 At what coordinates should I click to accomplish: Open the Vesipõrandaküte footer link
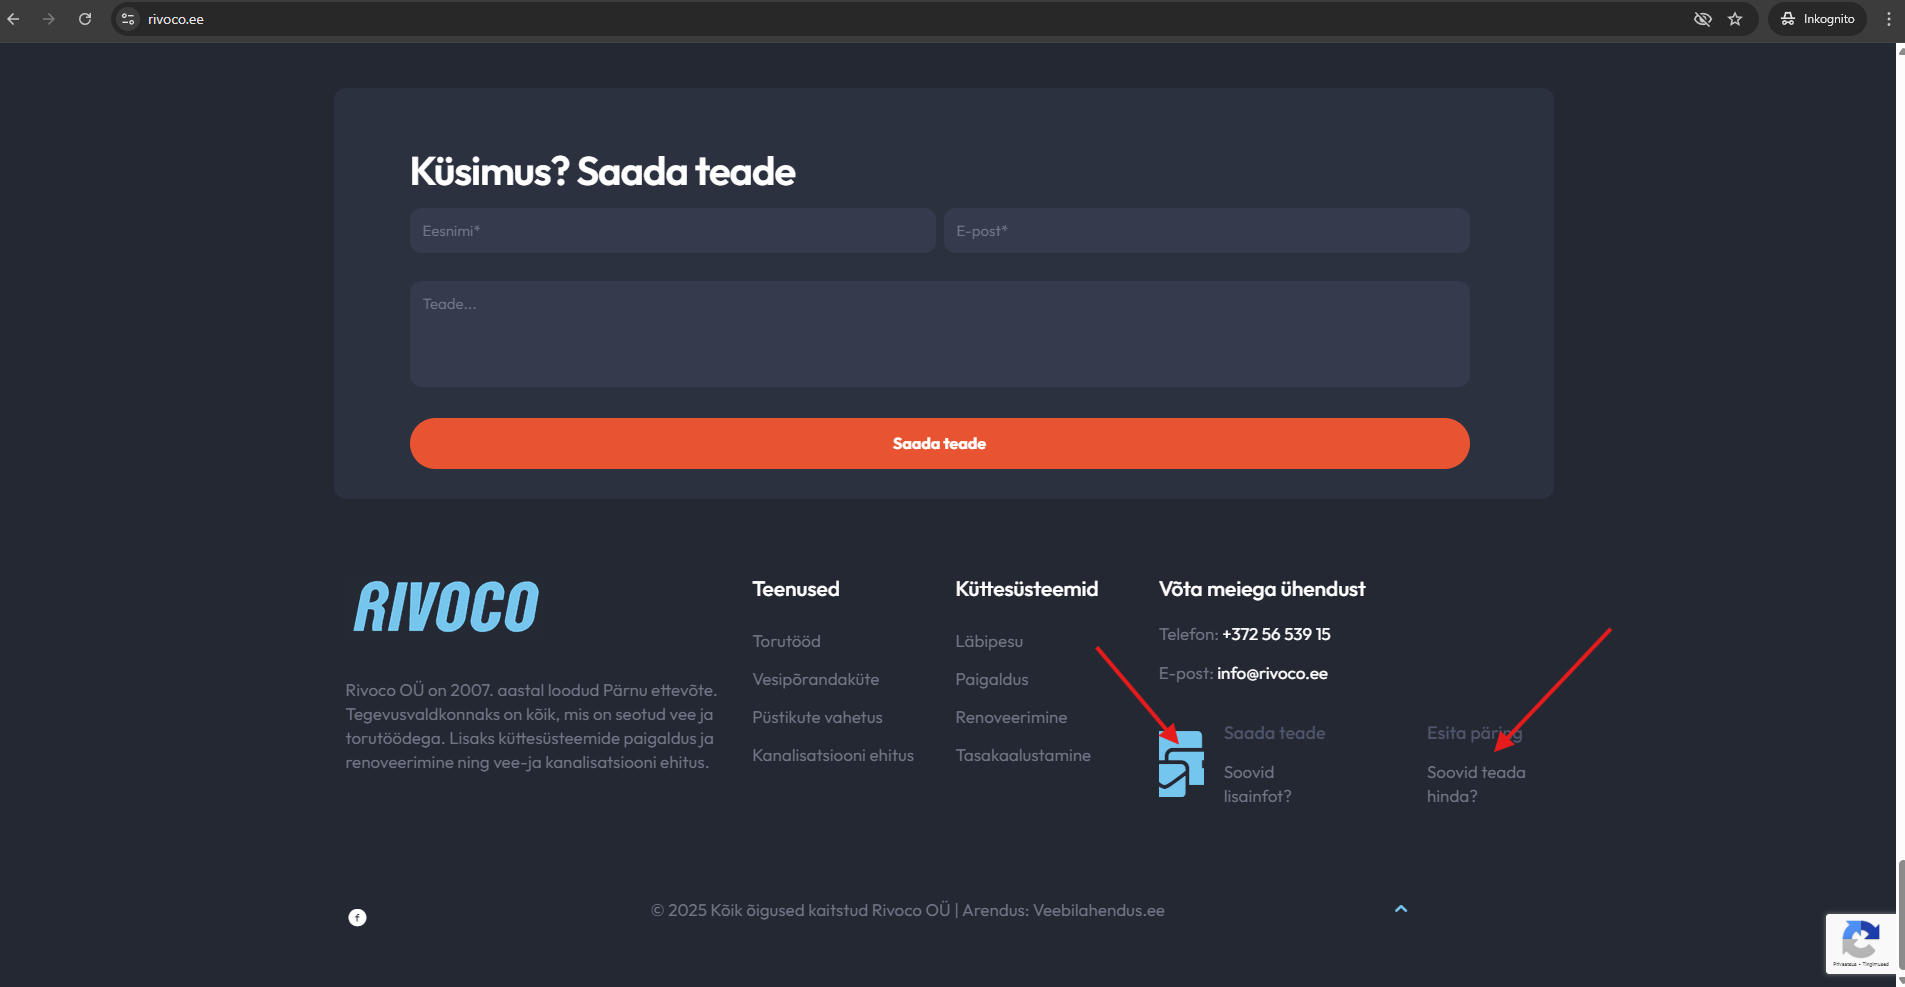click(x=815, y=679)
